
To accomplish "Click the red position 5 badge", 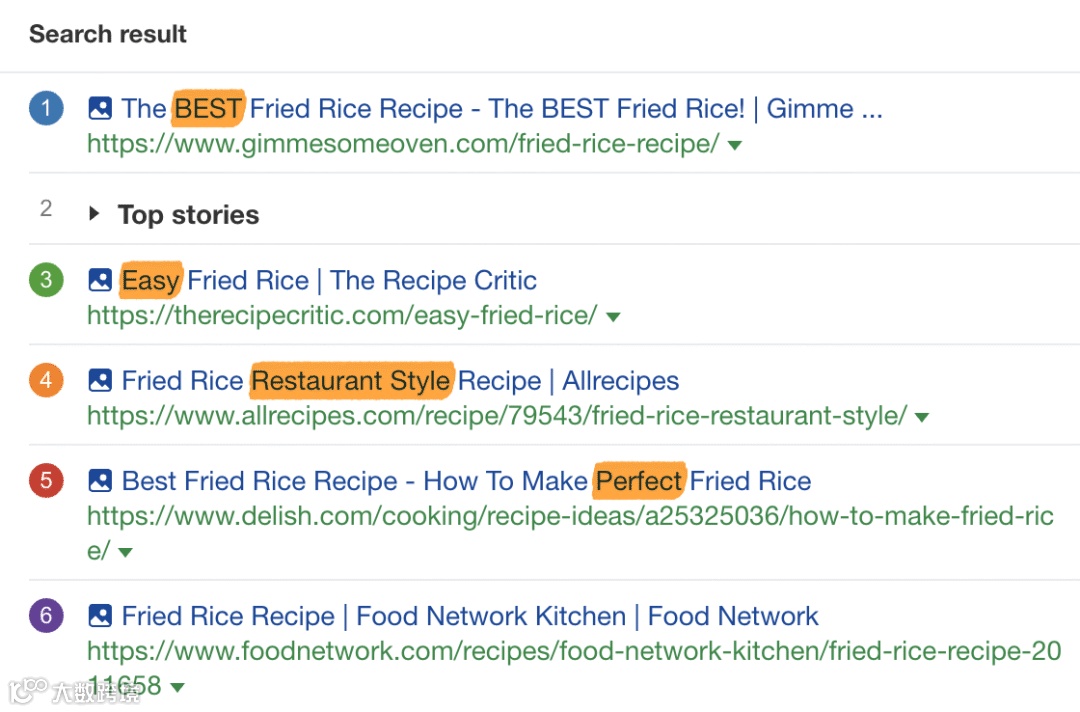I will pyautogui.click(x=46, y=481).
